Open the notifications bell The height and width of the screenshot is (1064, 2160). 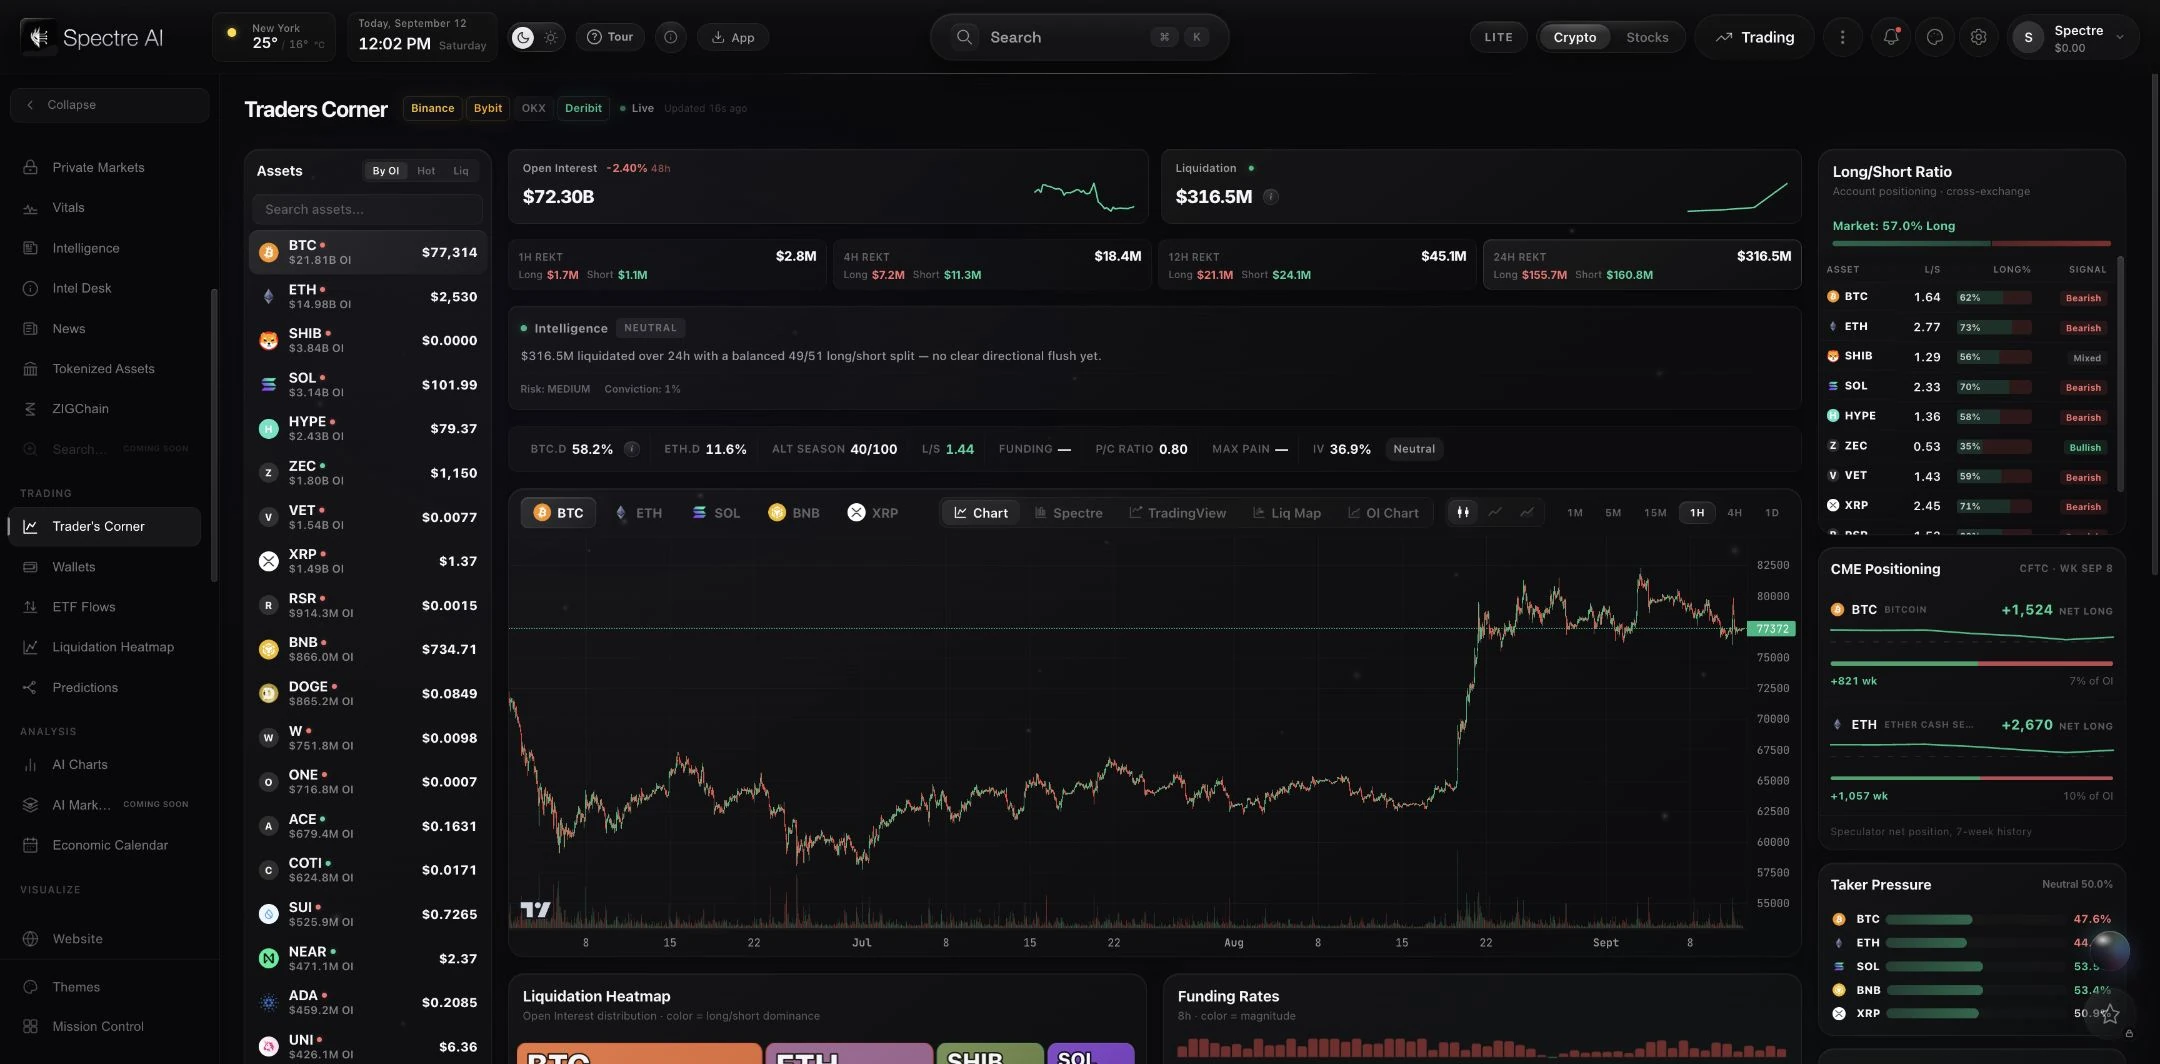click(1890, 37)
